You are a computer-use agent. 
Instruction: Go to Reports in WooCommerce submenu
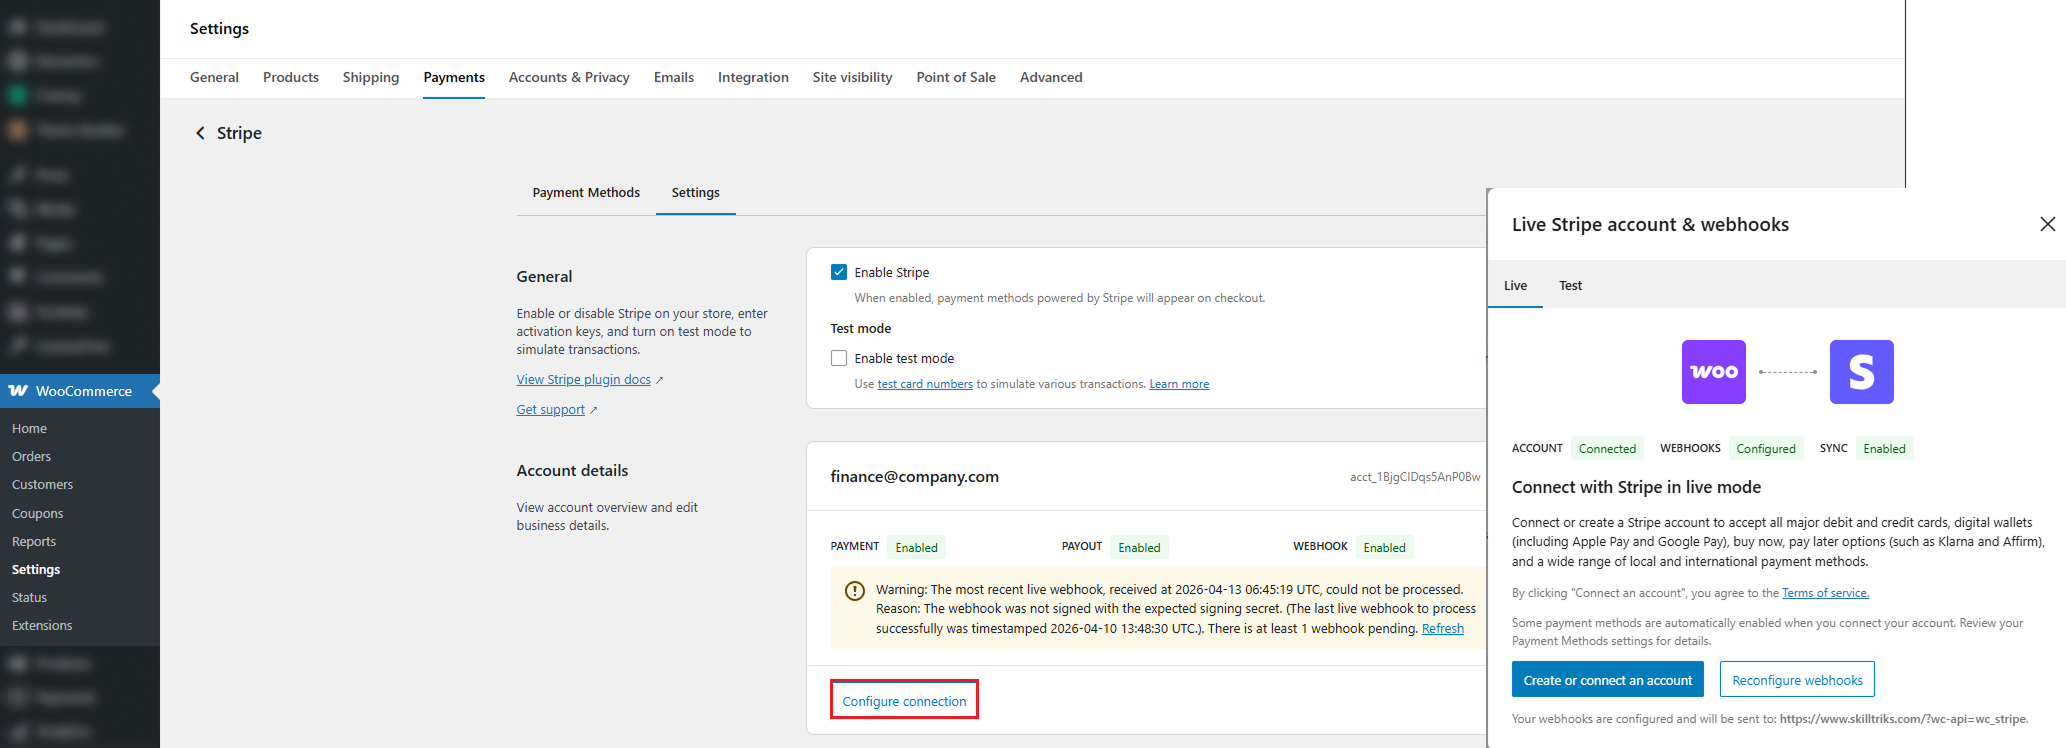coord(34,541)
